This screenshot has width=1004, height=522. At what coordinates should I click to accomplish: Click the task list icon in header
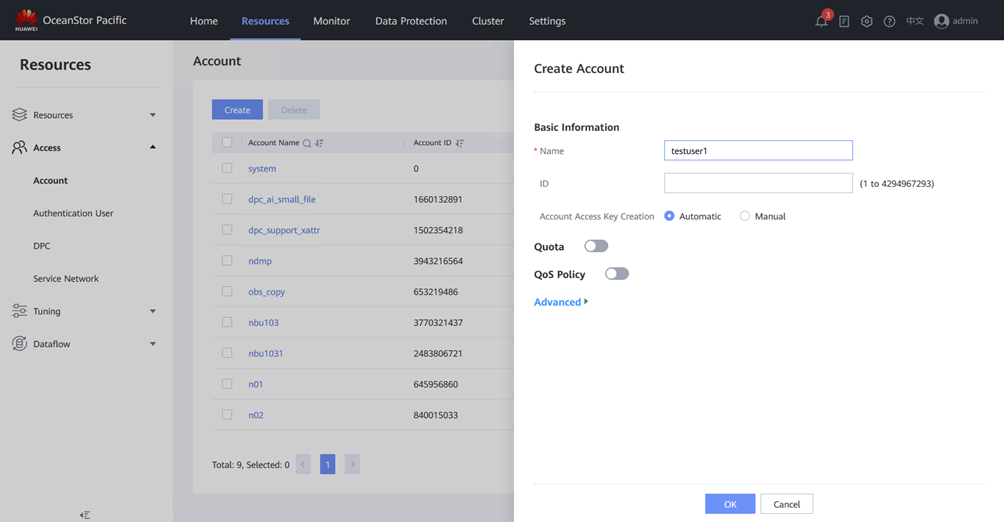pos(844,21)
